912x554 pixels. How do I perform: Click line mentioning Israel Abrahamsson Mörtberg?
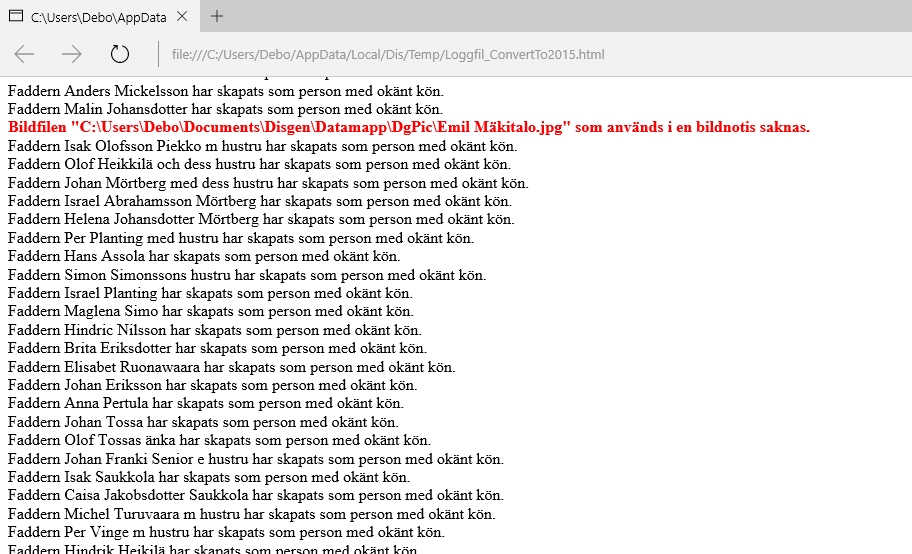point(260,201)
